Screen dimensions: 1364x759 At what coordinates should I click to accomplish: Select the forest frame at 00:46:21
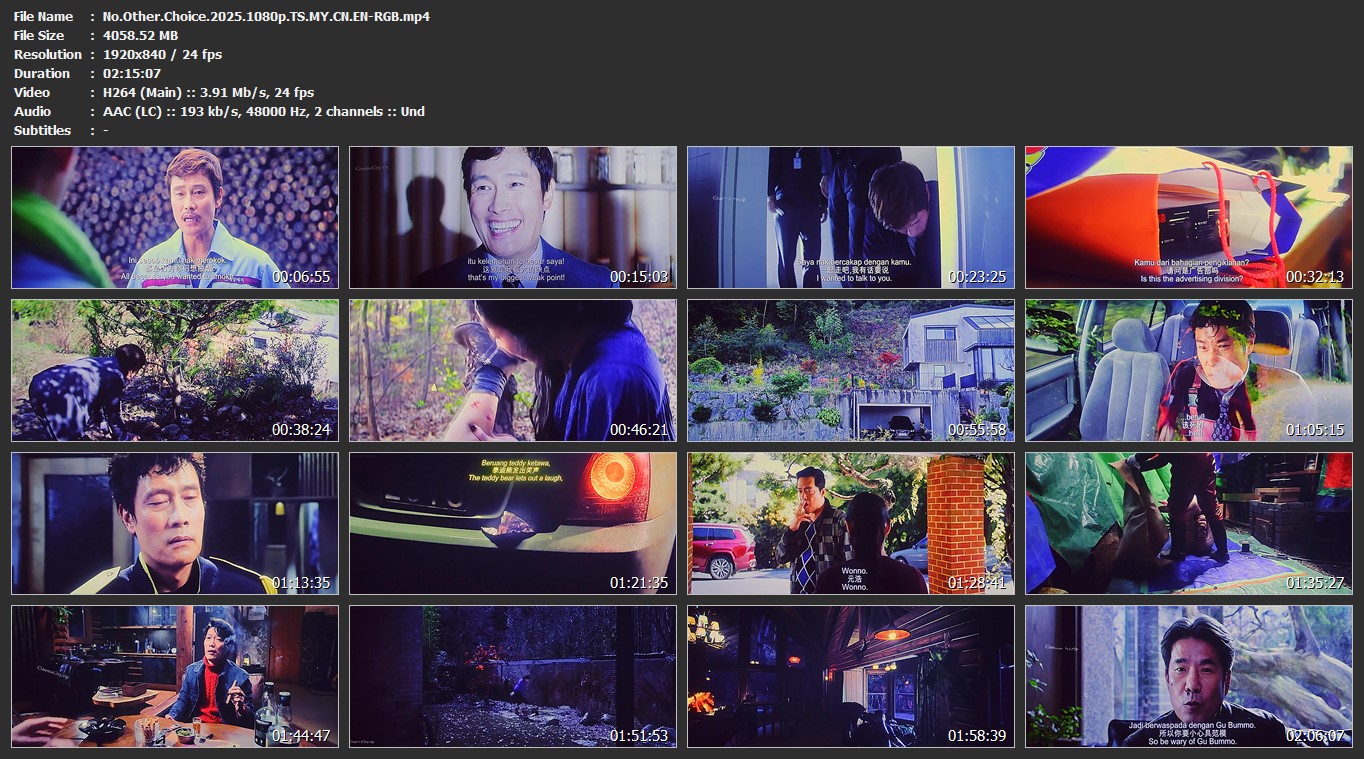pos(513,370)
